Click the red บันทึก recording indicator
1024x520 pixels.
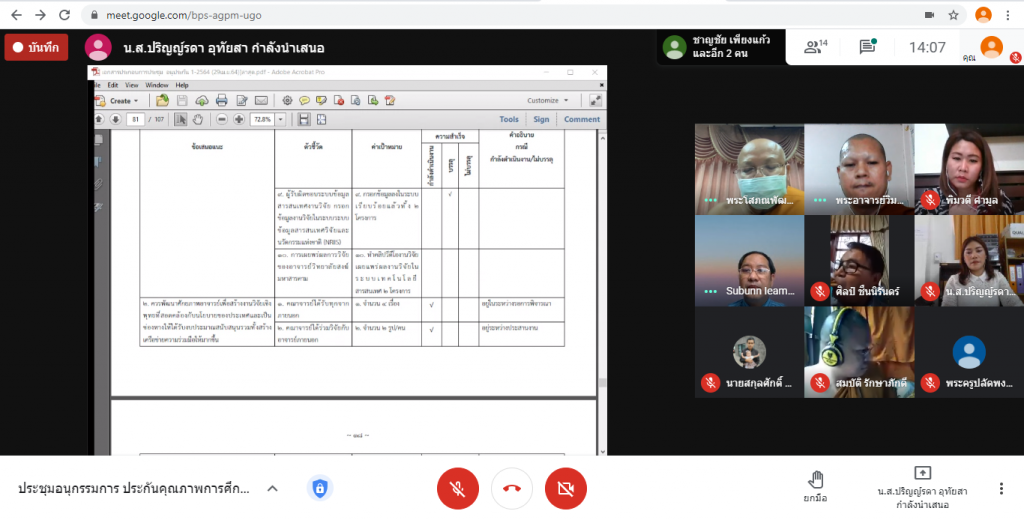click(36, 47)
